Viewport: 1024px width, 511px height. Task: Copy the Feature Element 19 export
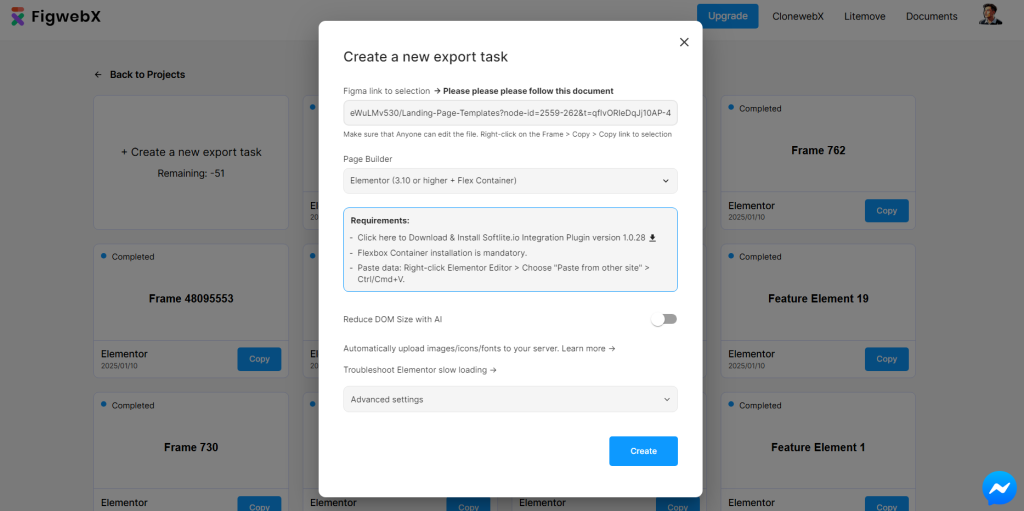point(886,359)
